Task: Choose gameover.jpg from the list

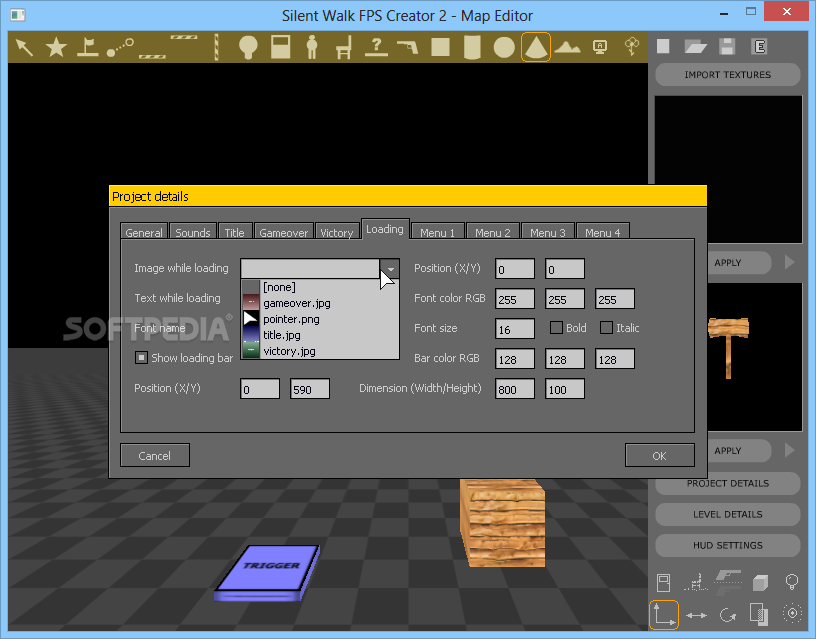Action: (320, 303)
